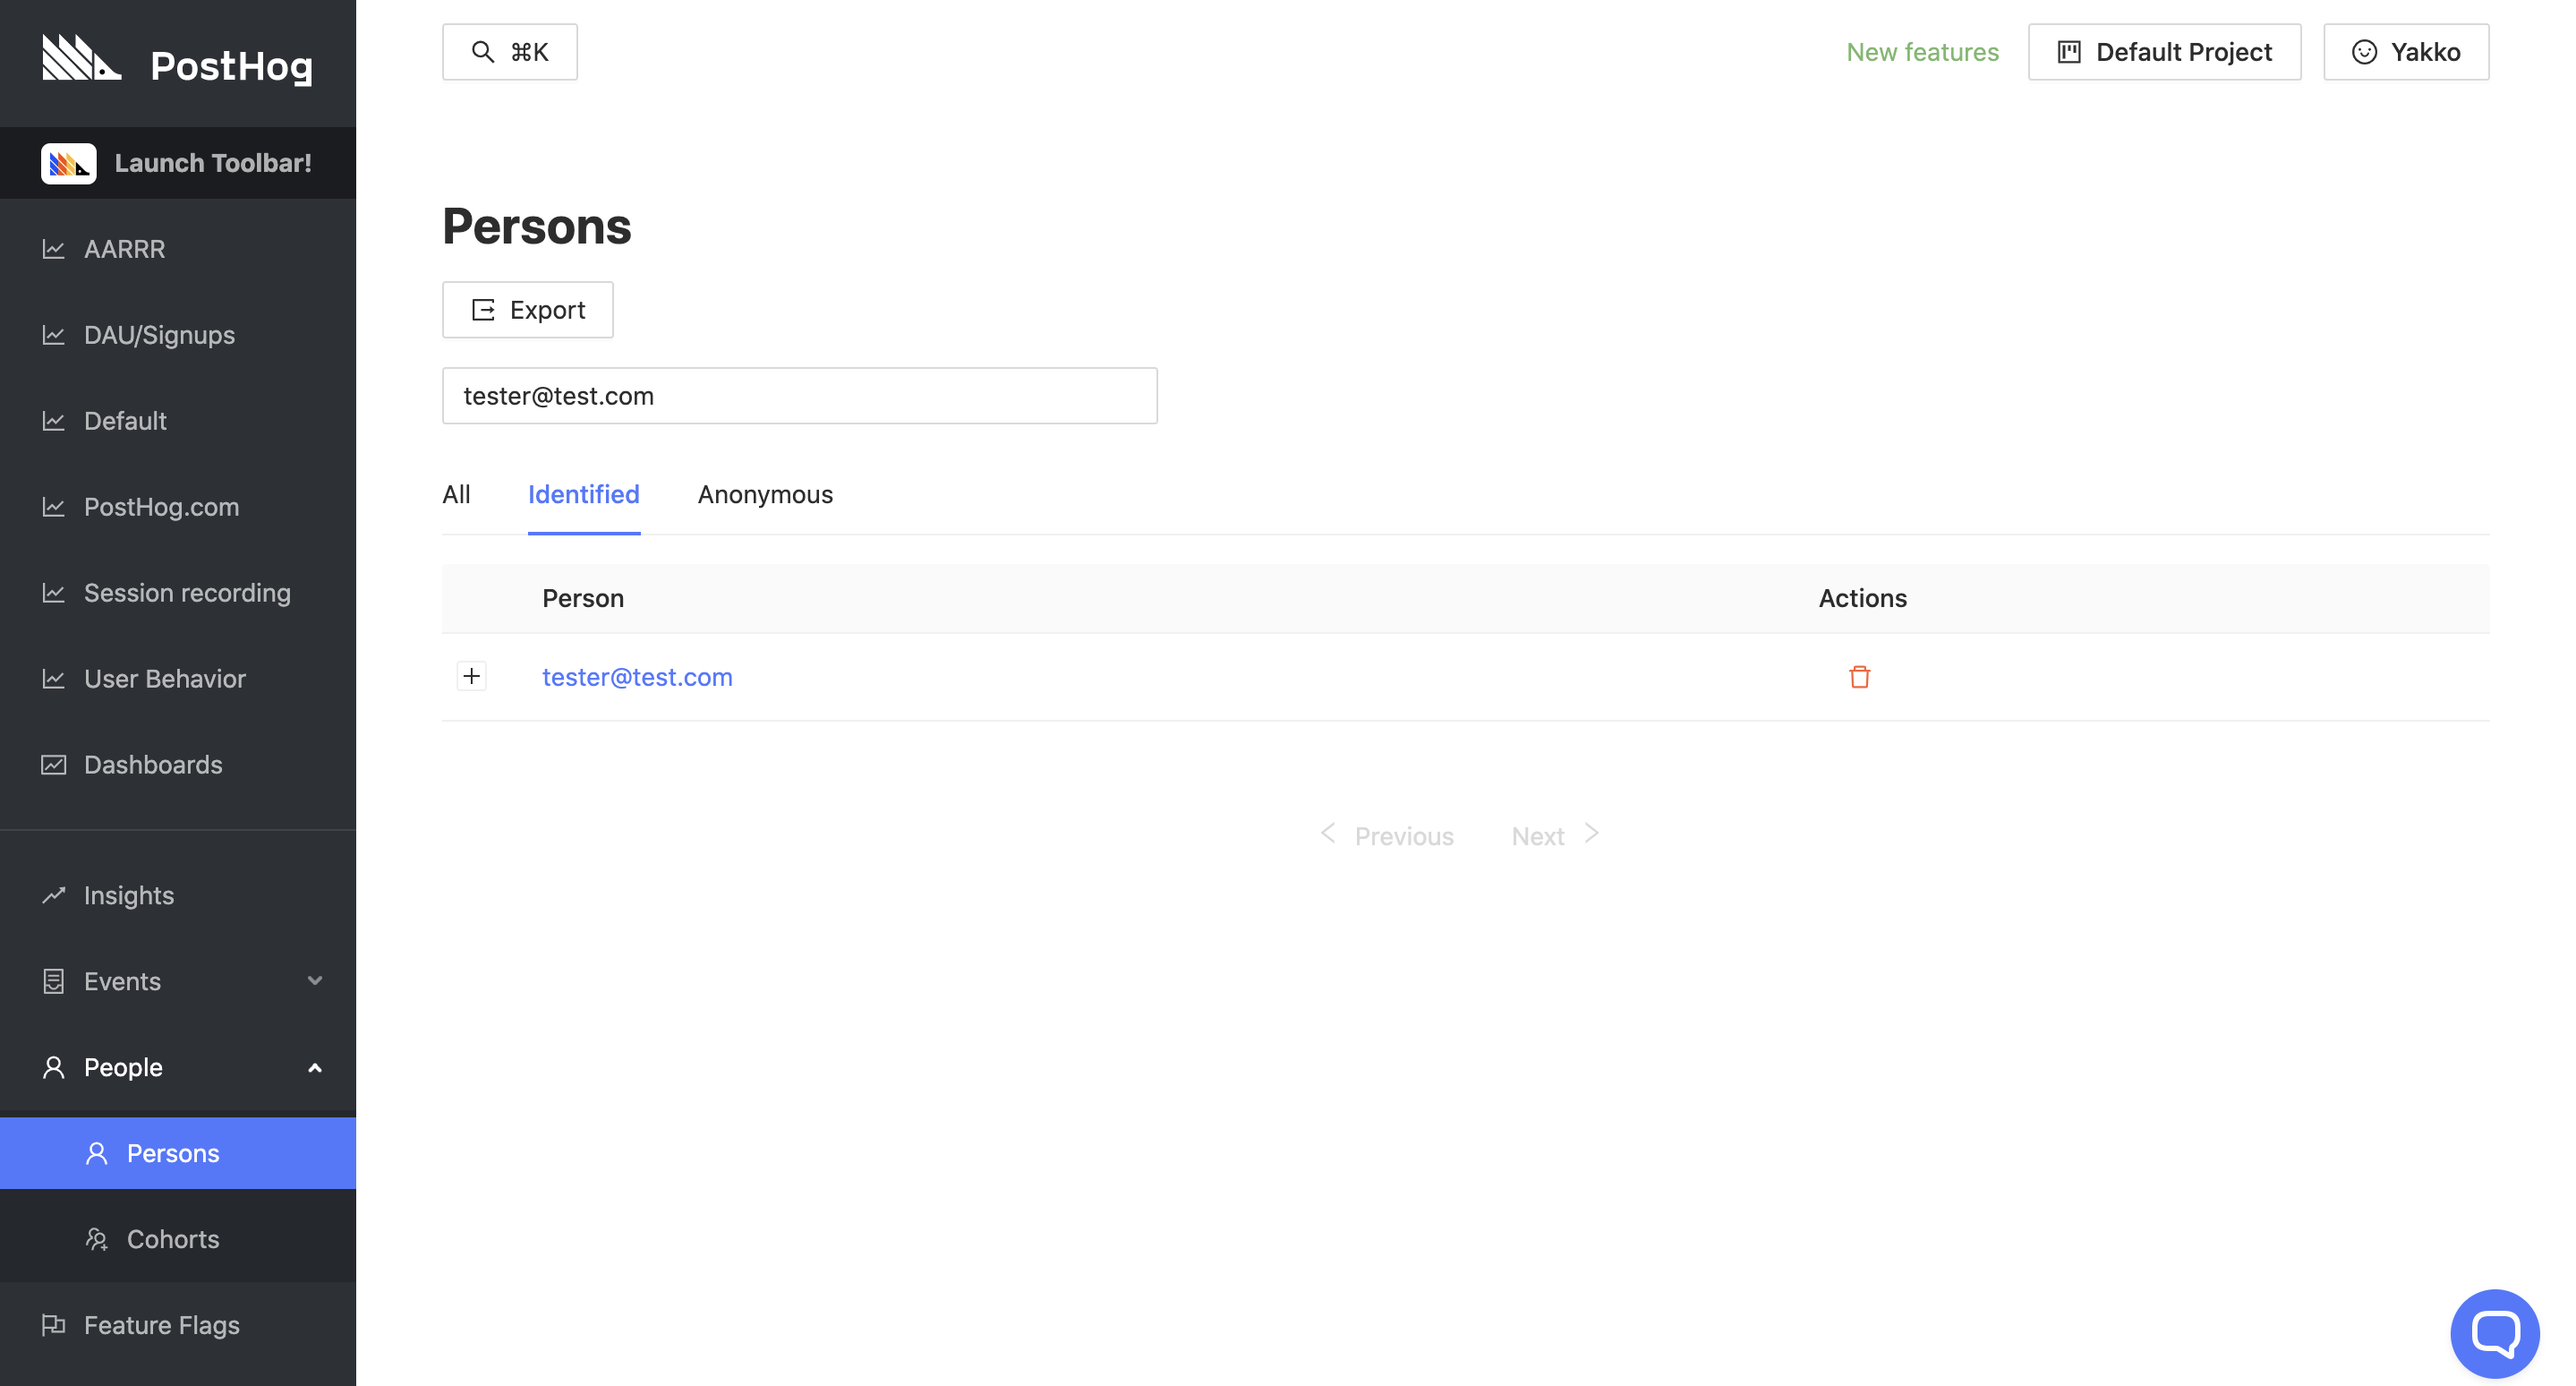Viewport: 2576px width, 1386px height.
Task: Open the command palette search button
Action: 509,52
